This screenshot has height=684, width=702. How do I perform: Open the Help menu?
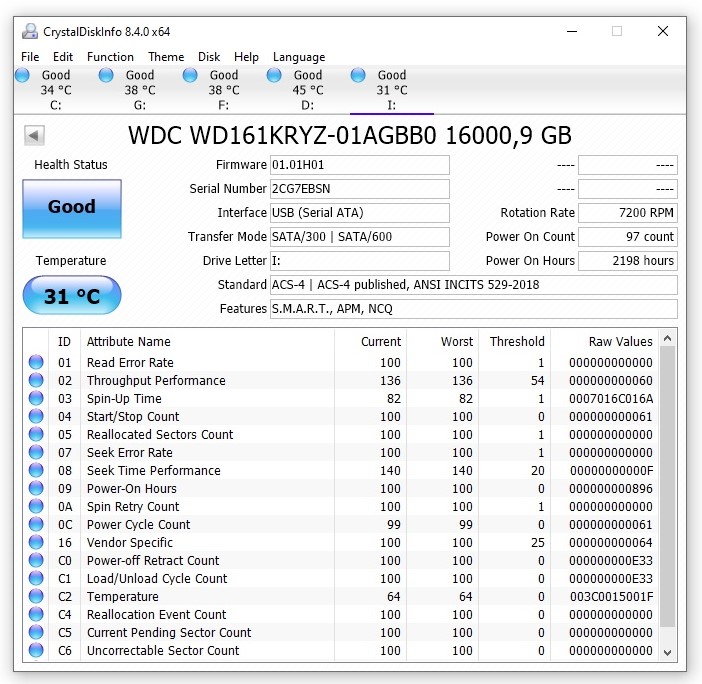pos(246,57)
